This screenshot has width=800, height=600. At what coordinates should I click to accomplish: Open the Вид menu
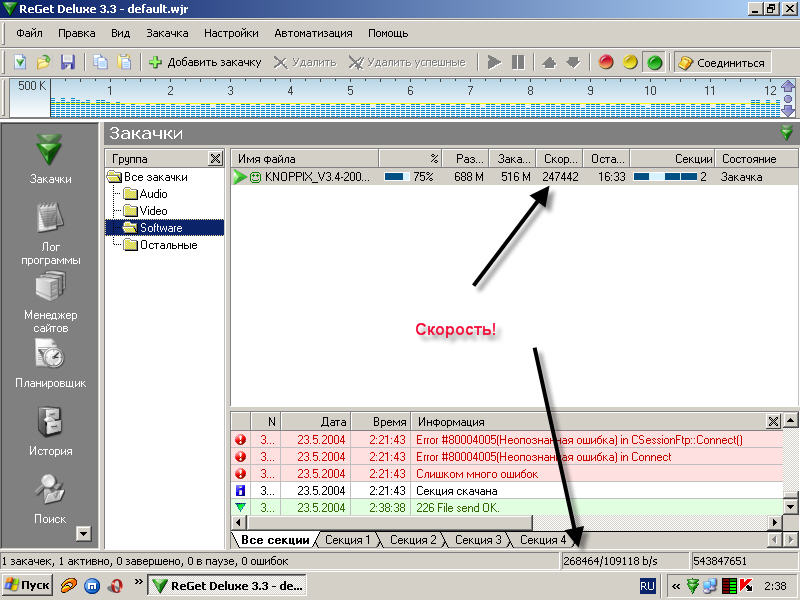click(120, 33)
